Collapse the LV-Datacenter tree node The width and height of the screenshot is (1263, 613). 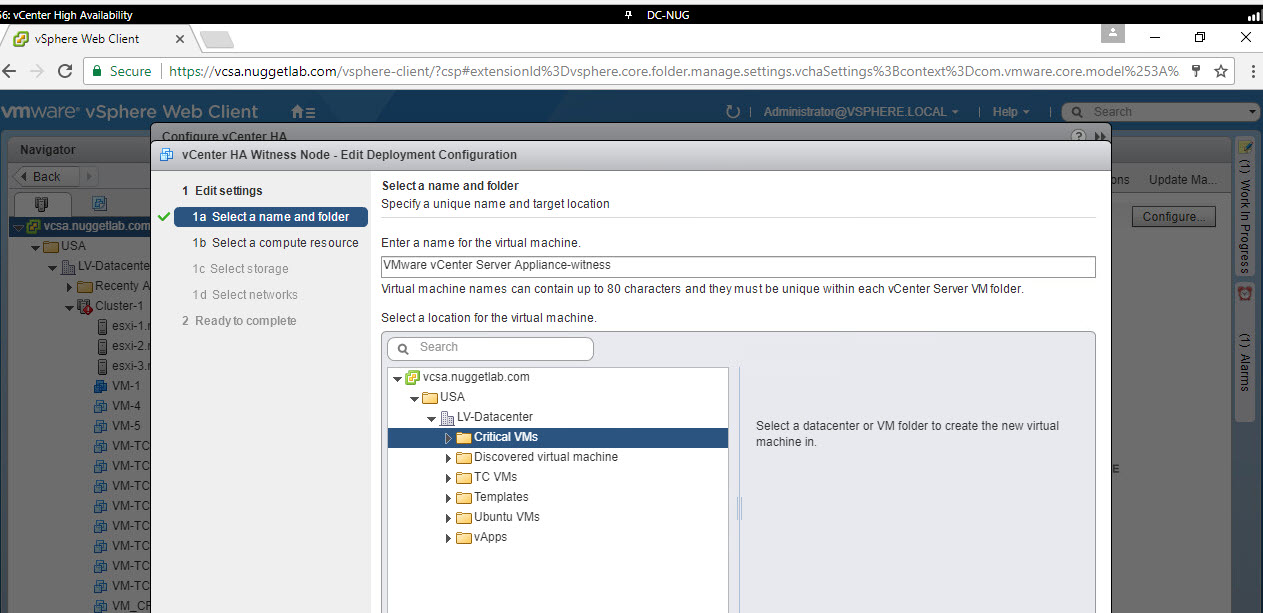click(431, 418)
